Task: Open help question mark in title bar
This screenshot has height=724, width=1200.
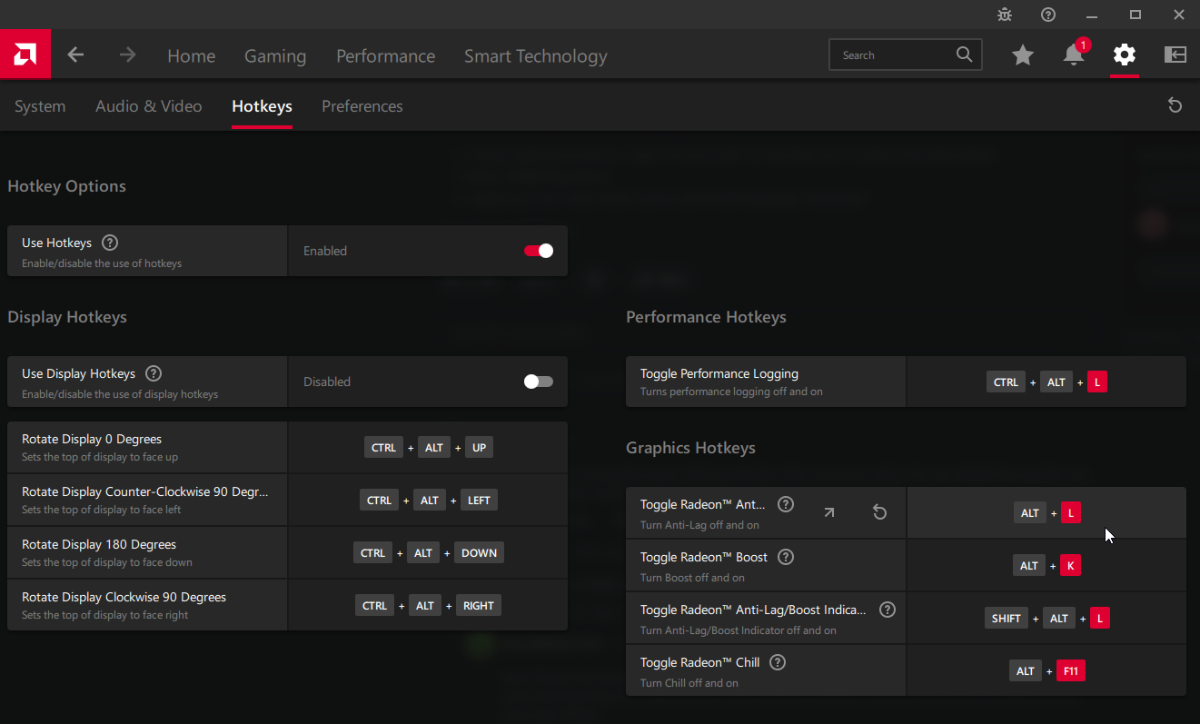Action: (1048, 14)
